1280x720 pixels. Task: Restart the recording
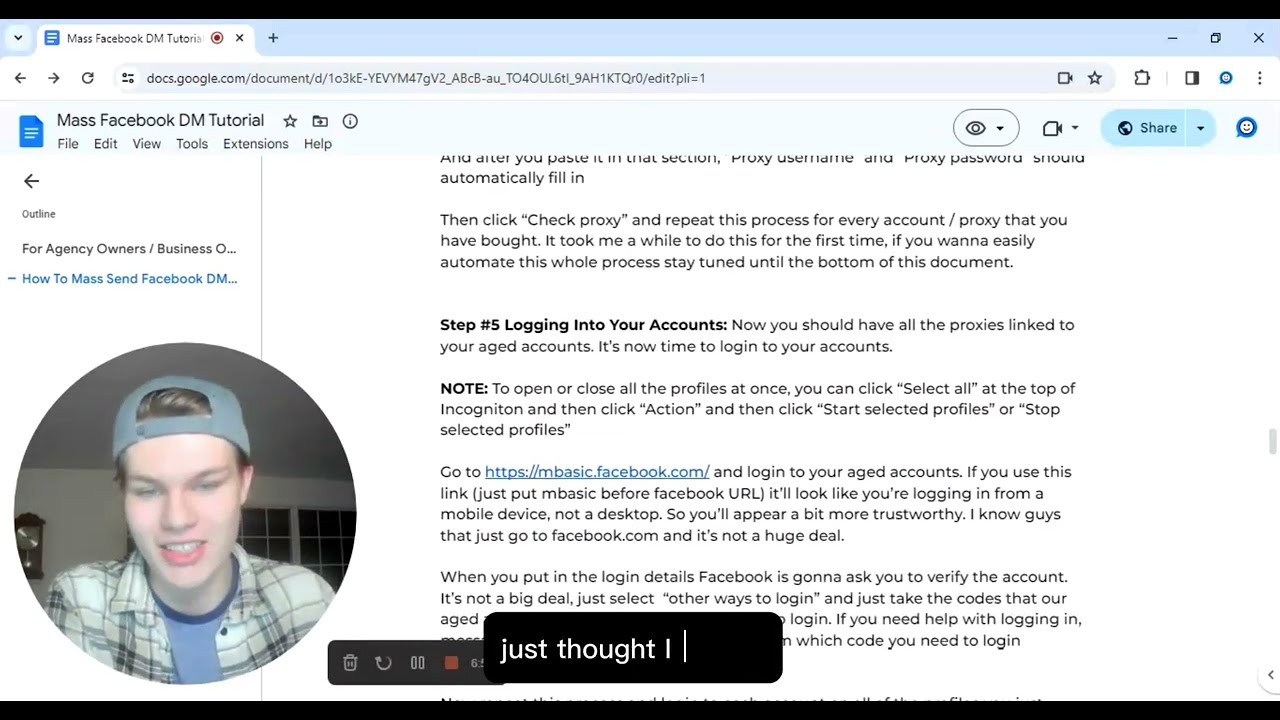(383, 663)
